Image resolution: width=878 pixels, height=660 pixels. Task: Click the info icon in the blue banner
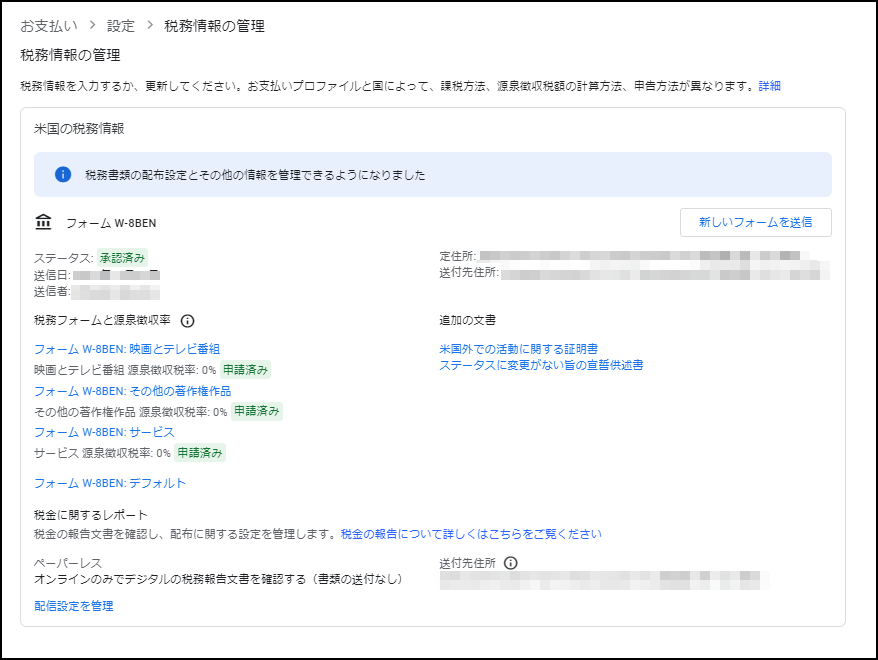pos(63,175)
